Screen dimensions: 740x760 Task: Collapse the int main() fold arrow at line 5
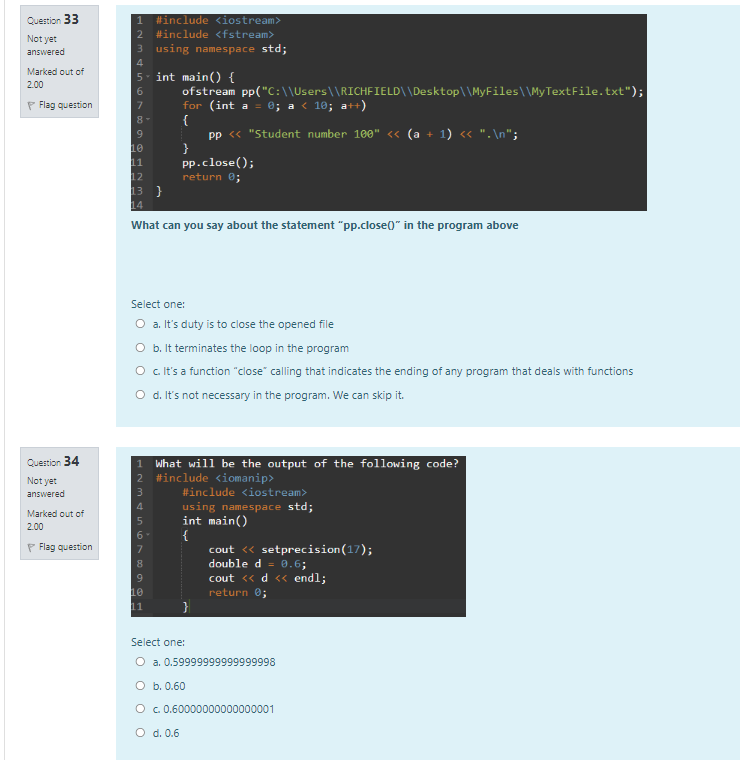point(148,77)
